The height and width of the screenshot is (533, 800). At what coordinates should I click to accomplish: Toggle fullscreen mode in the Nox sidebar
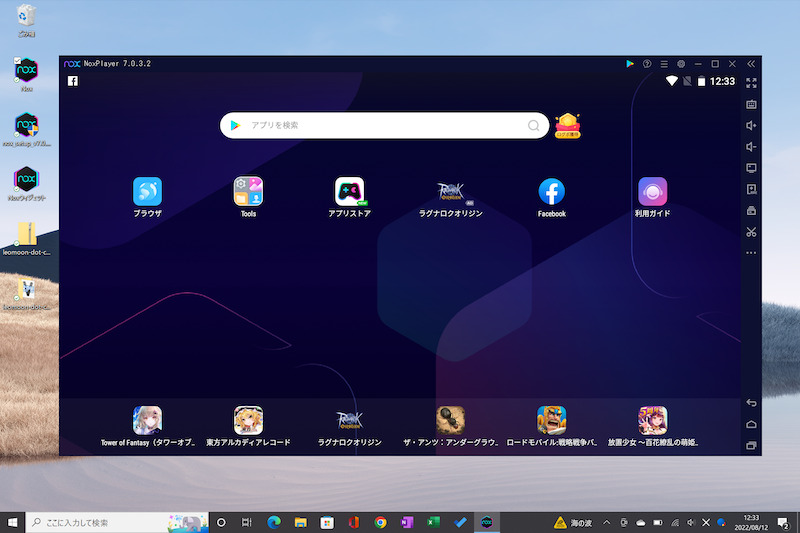click(751, 82)
